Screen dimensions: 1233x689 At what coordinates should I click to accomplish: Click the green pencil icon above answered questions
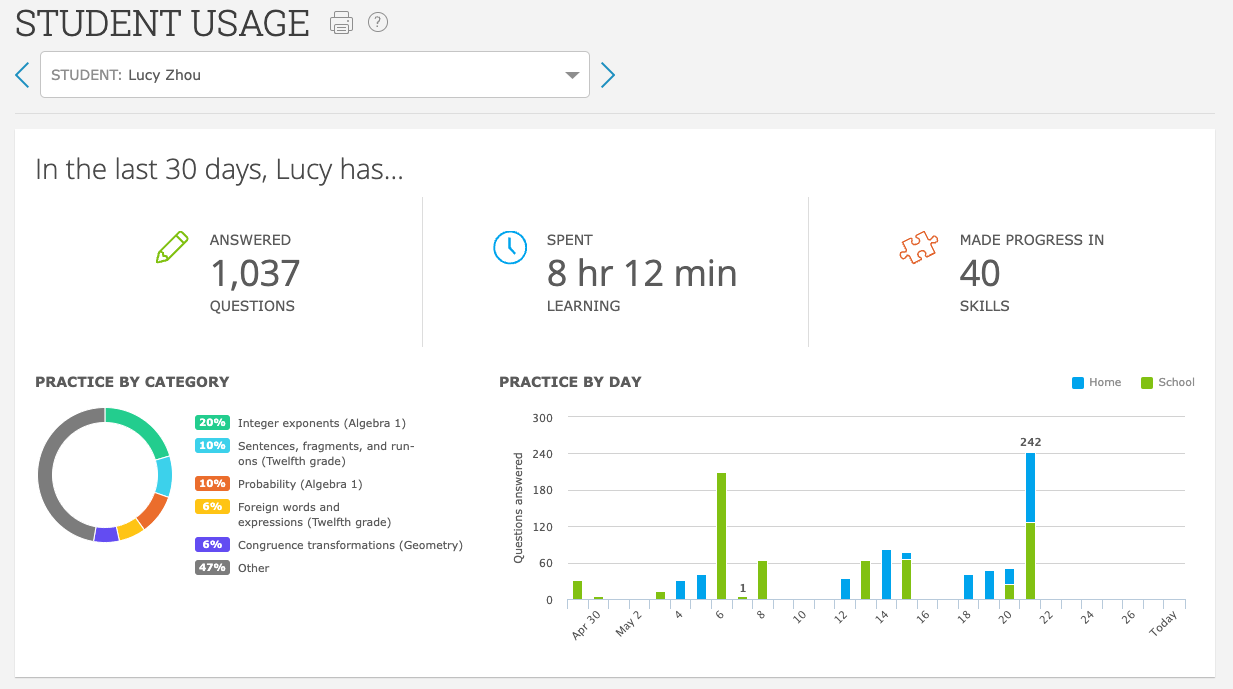[172, 247]
